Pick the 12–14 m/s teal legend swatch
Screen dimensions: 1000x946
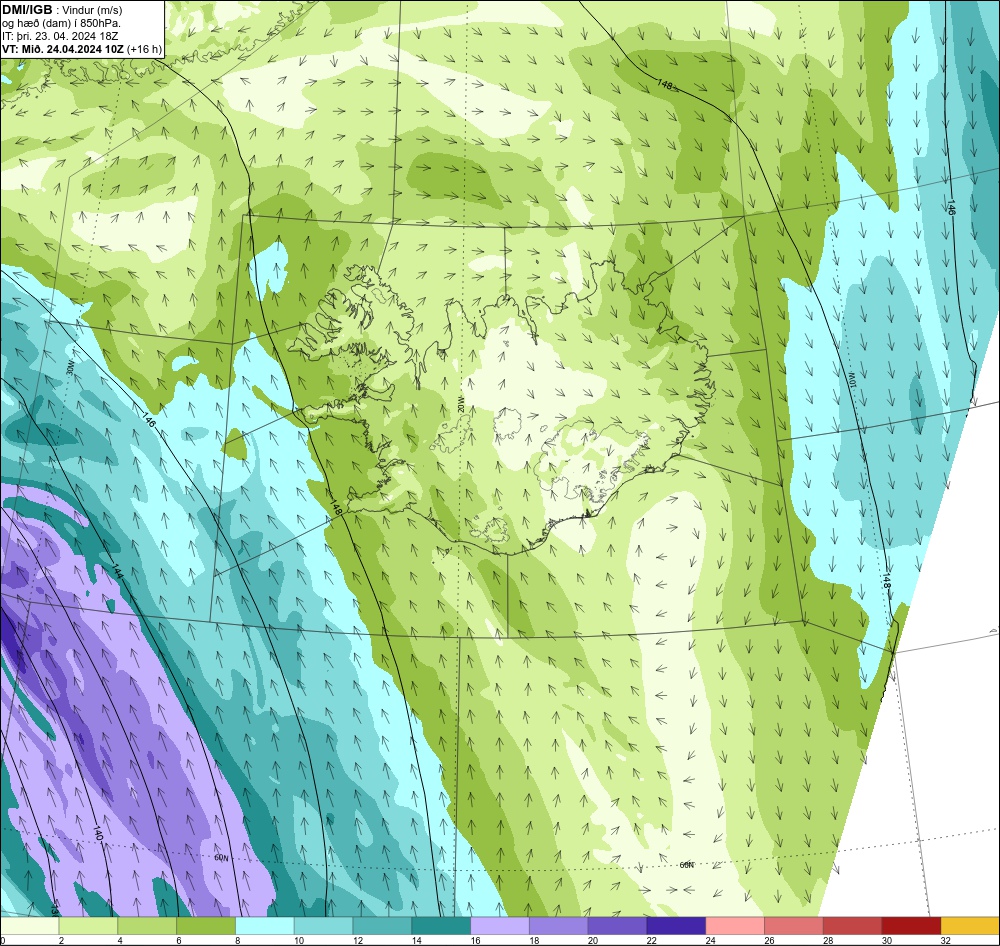coord(382,925)
